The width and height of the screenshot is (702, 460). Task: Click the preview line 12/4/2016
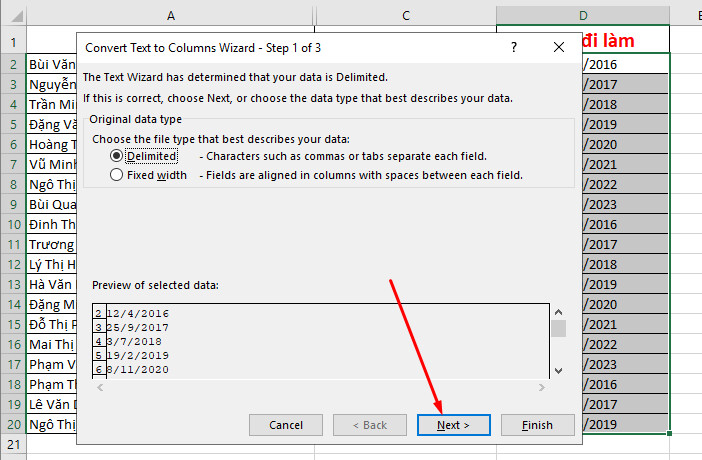138,314
